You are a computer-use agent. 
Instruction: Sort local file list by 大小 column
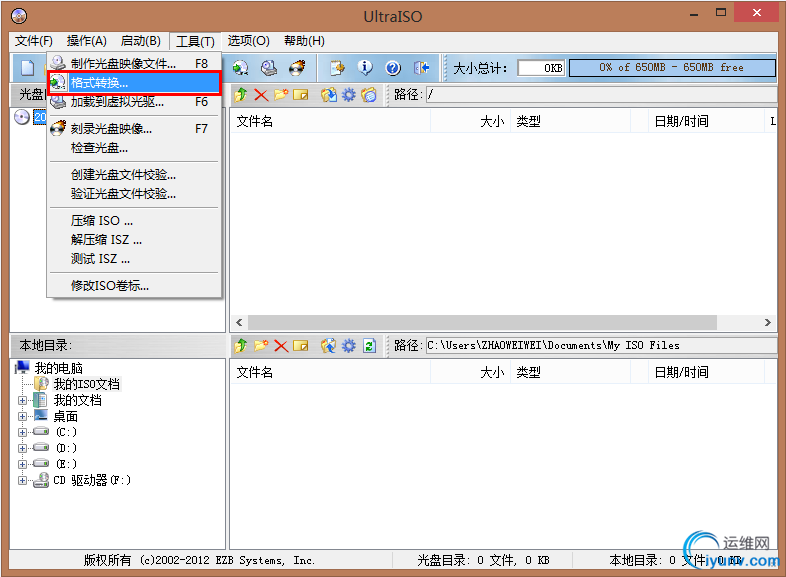click(x=471, y=372)
